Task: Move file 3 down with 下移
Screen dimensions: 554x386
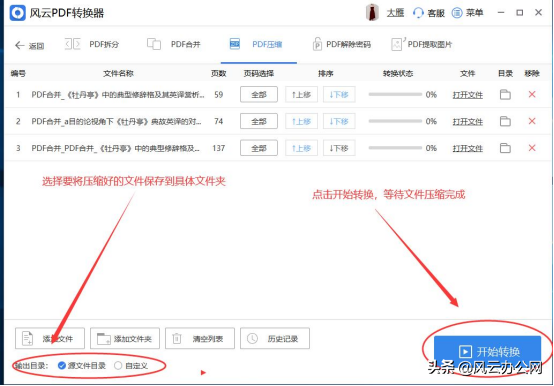Action: point(339,148)
